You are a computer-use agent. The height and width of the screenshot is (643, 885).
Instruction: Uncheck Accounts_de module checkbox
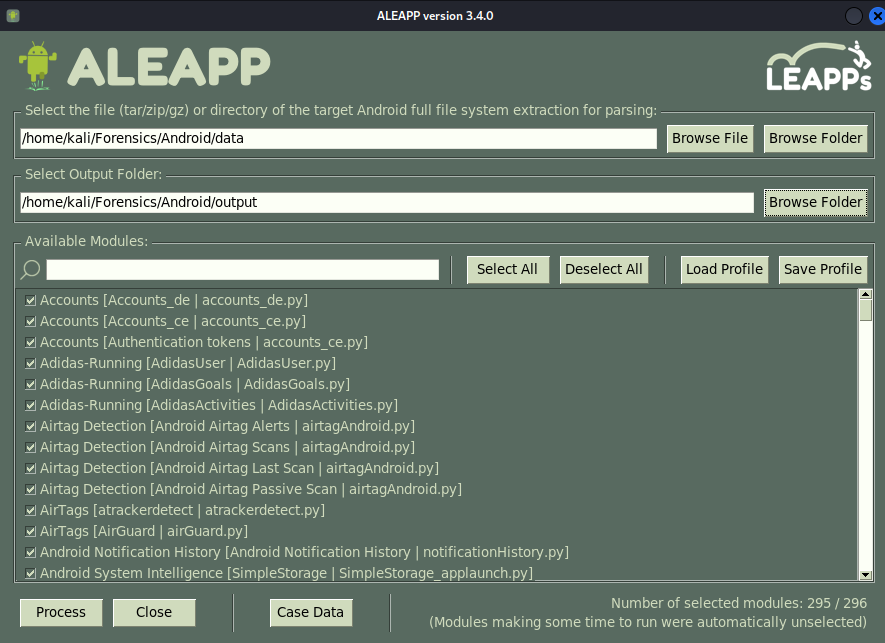[x=30, y=300]
